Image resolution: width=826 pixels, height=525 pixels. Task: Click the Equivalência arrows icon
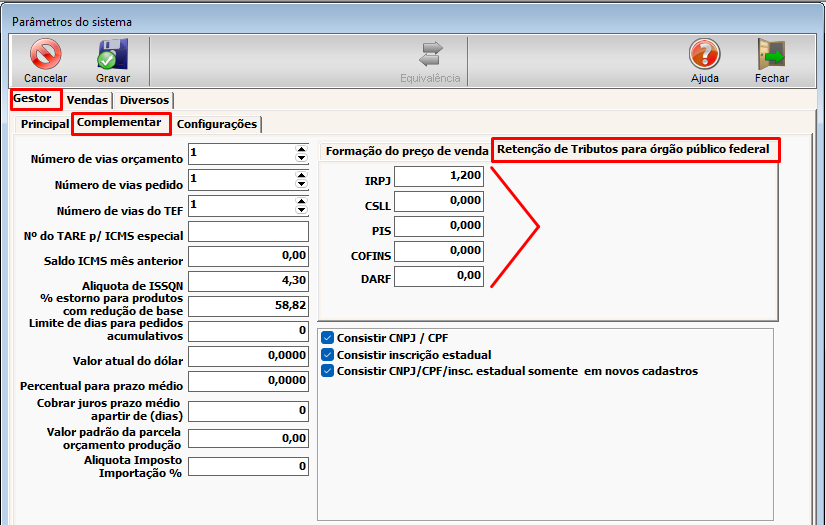[430, 55]
